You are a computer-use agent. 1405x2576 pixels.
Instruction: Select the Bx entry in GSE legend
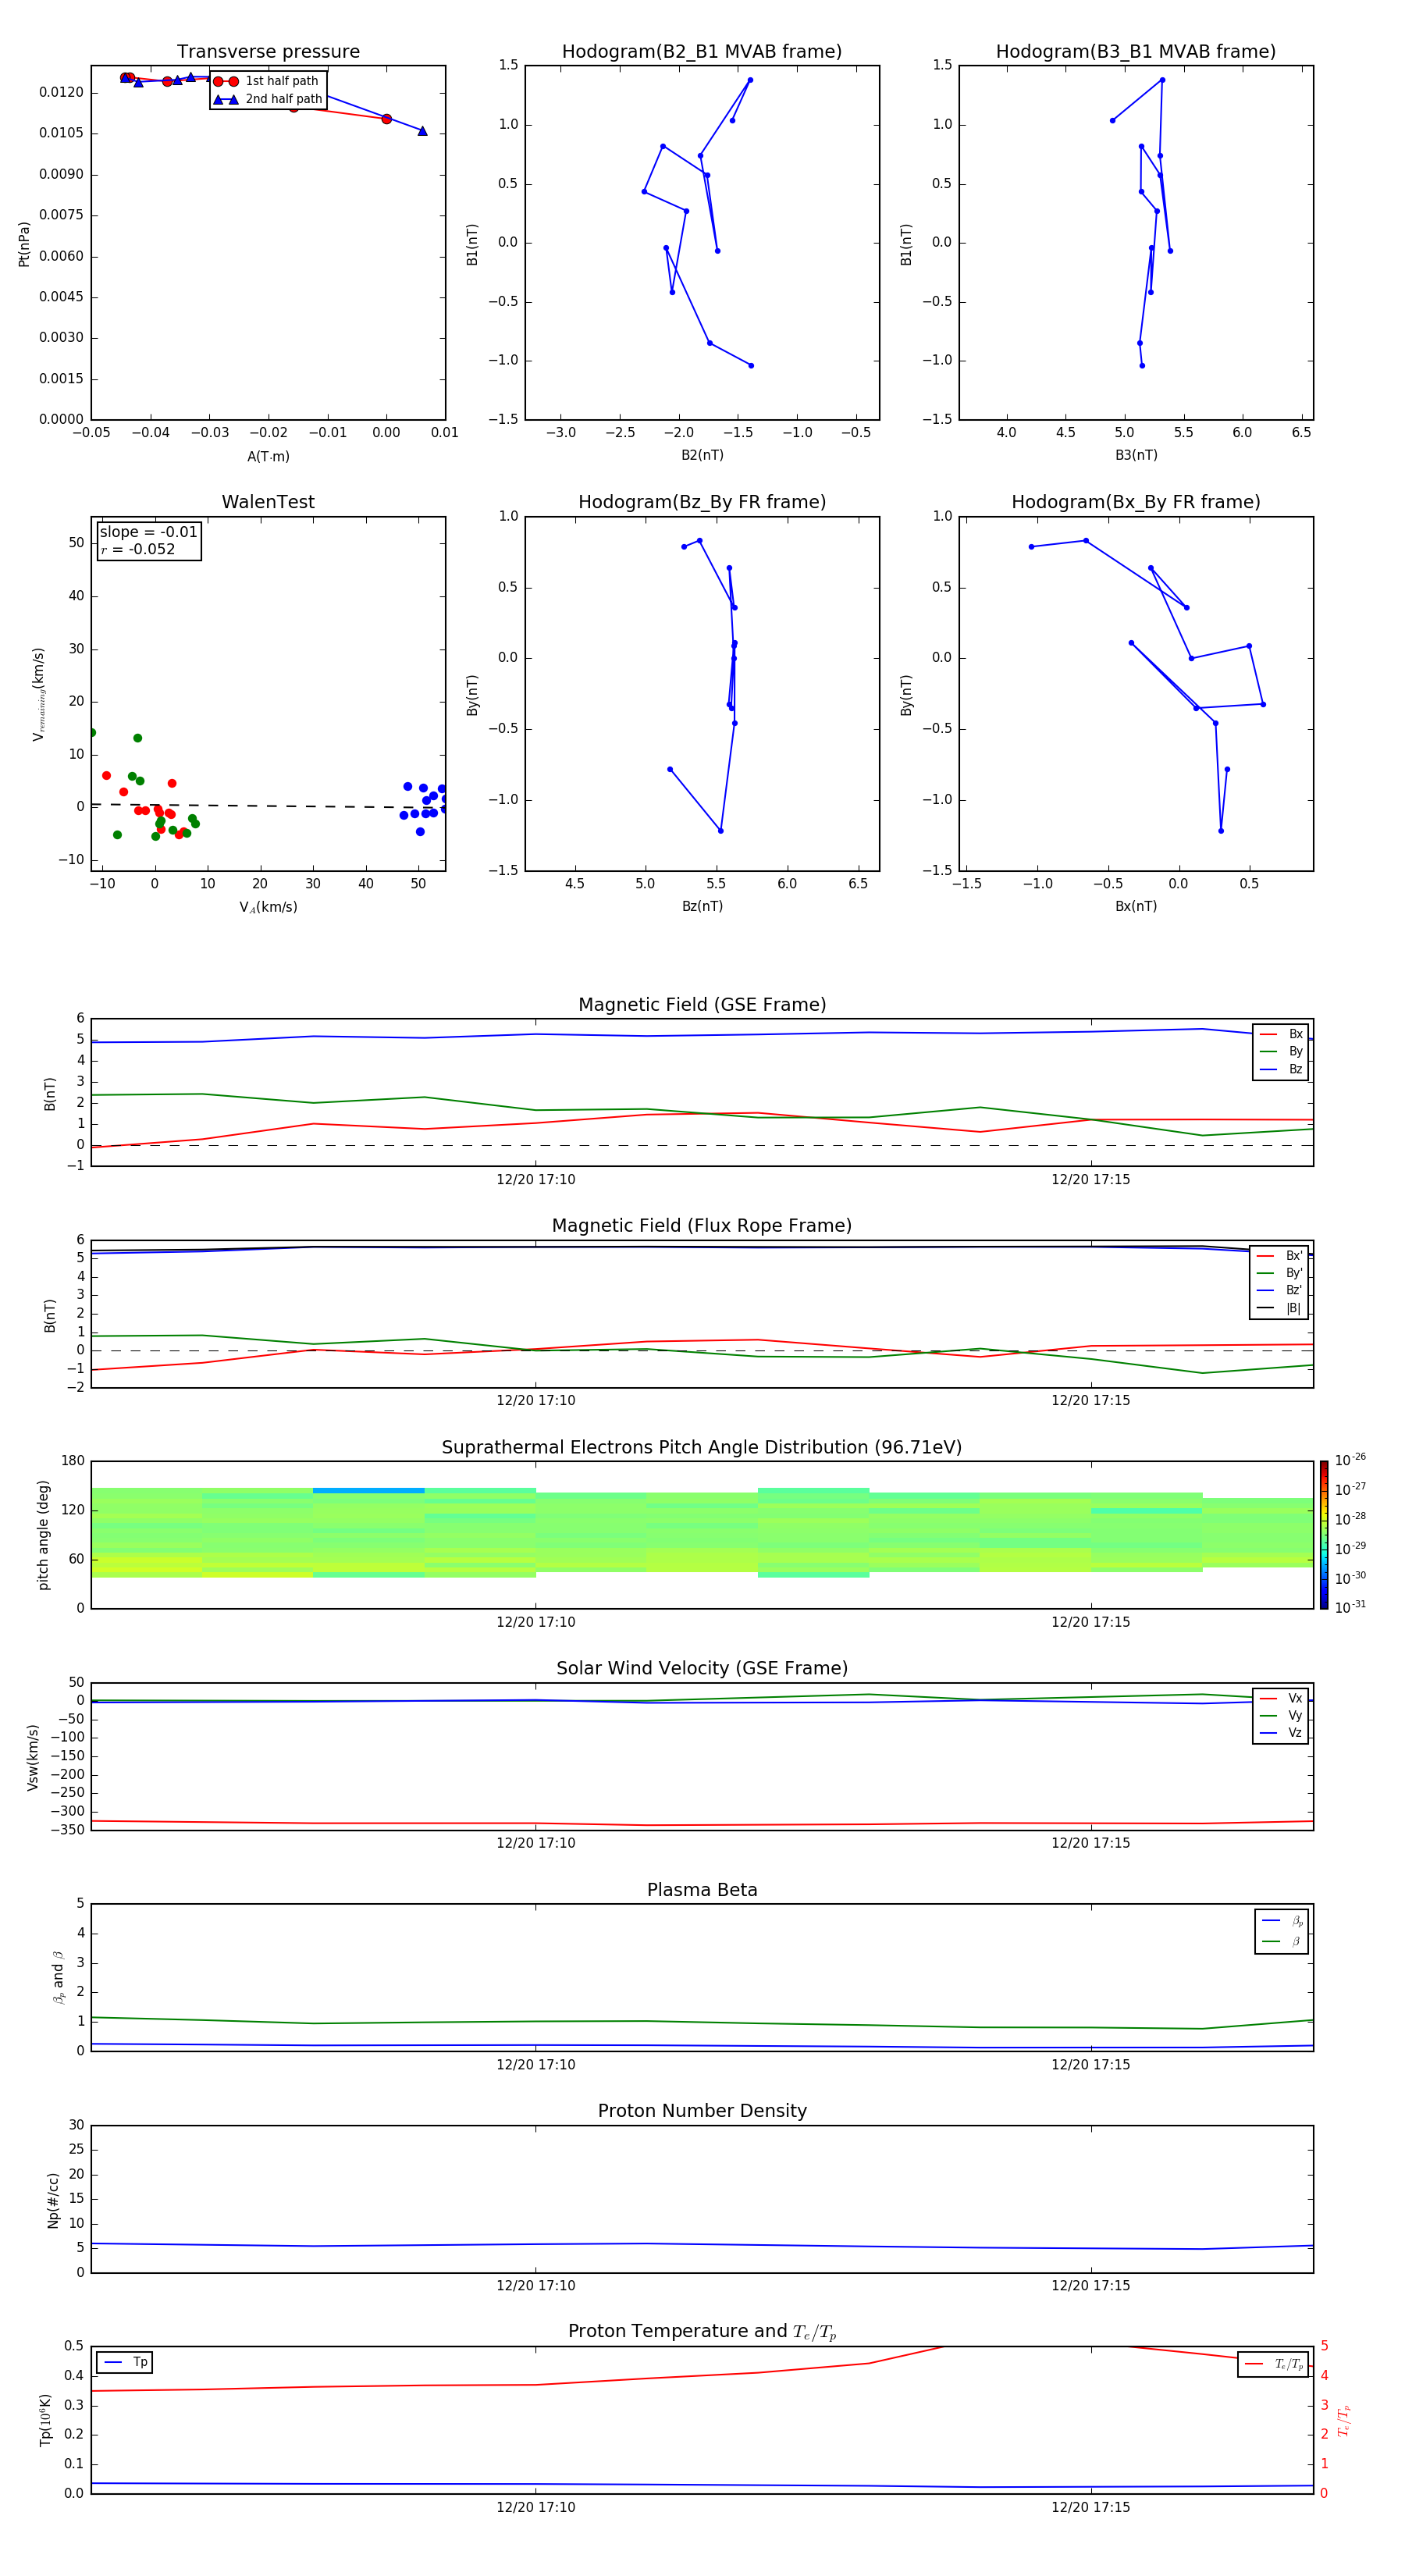tap(1281, 1034)
